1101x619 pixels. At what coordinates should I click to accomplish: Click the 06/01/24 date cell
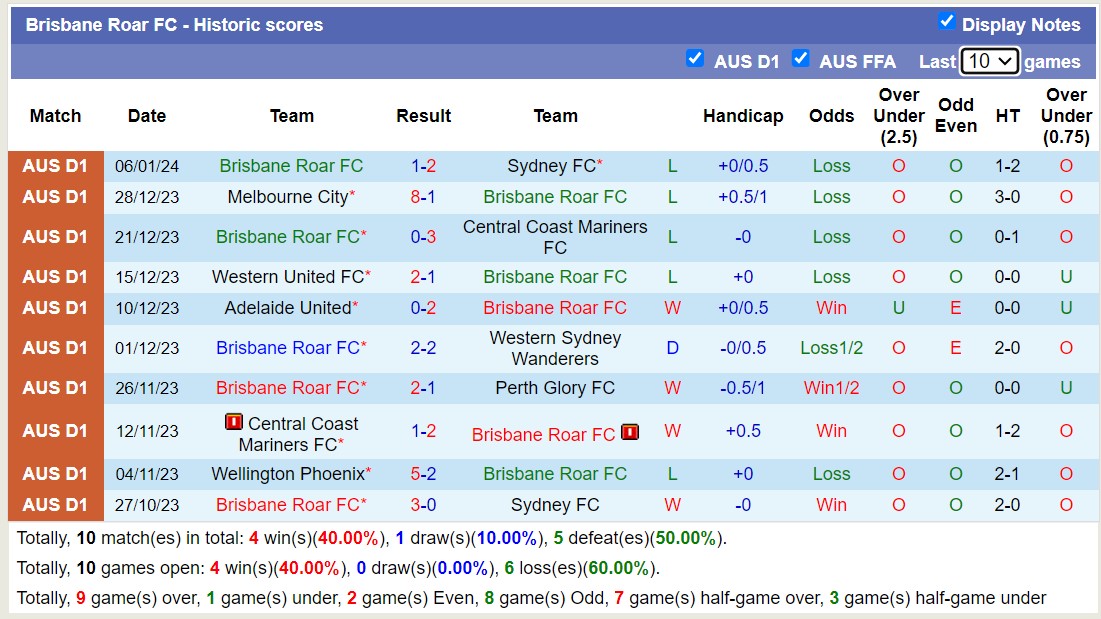pos(146,166)
